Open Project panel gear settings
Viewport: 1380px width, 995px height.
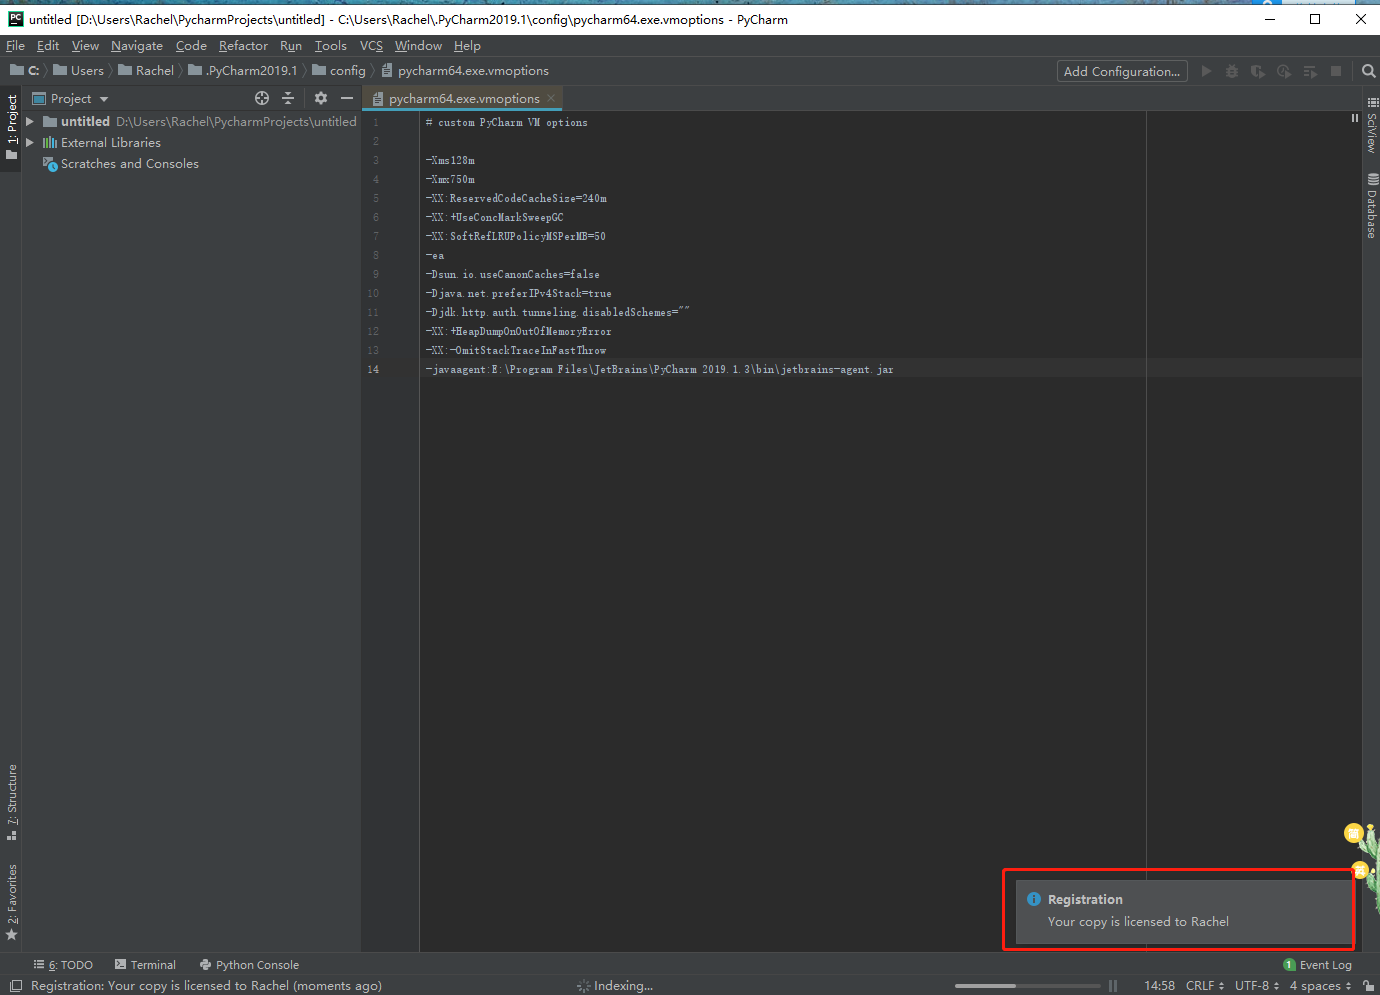321,98
